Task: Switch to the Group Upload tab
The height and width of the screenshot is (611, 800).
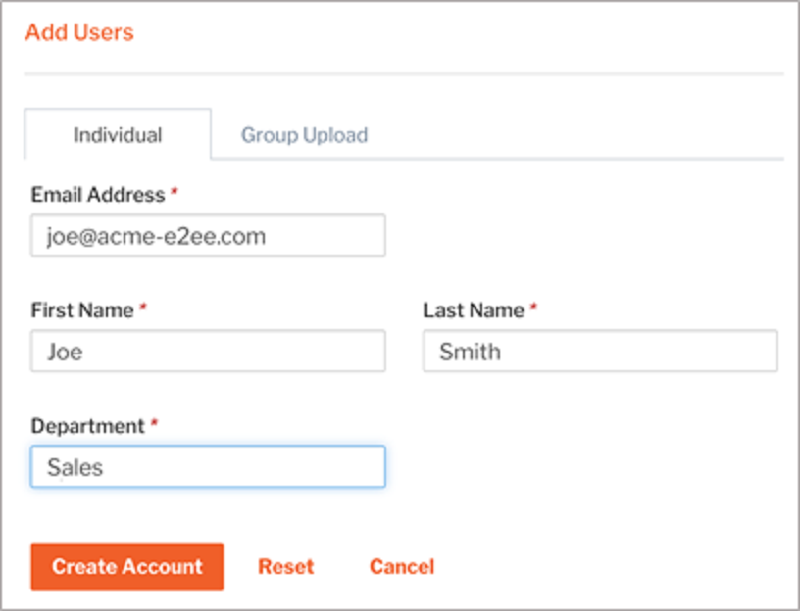Action: (x=304, y=135)
